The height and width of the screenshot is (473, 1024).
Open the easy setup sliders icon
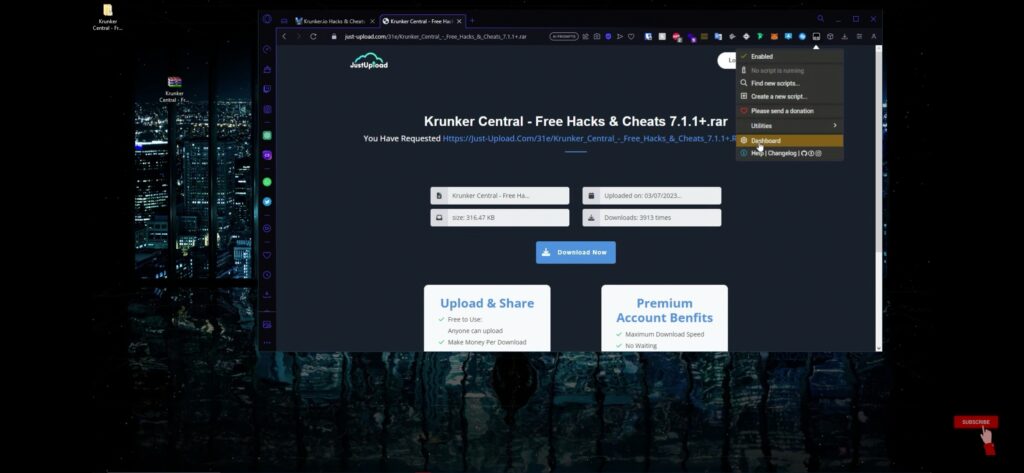(x=859, y=37)
